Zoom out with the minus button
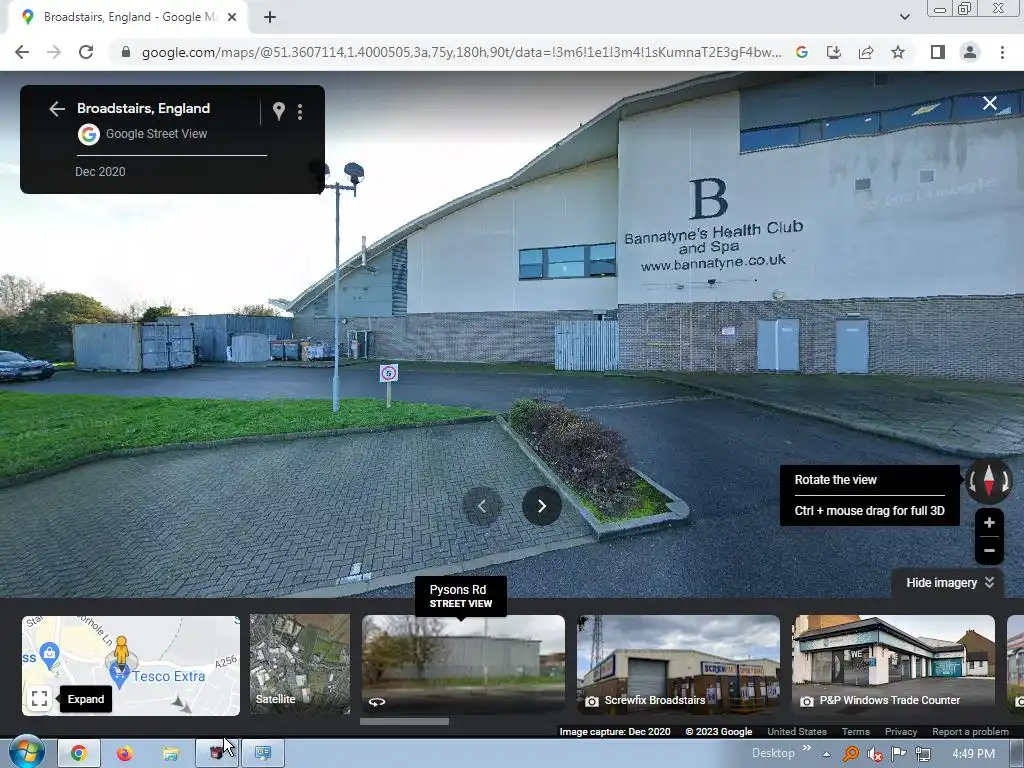The width and height of the screenshot is (1024, 768). click(989, 551)
